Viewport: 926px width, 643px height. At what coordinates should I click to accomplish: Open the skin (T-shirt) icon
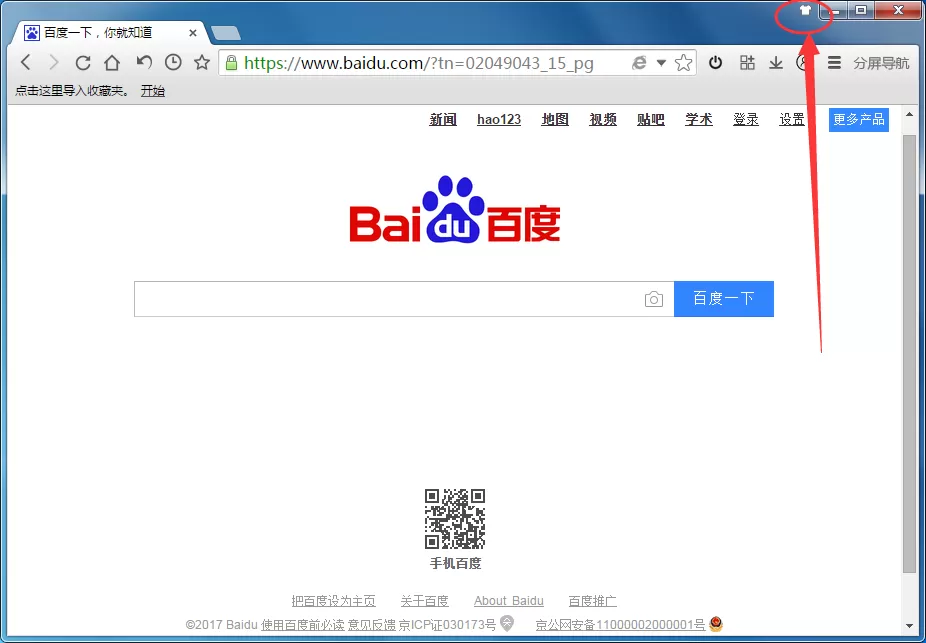pos(805,10)
